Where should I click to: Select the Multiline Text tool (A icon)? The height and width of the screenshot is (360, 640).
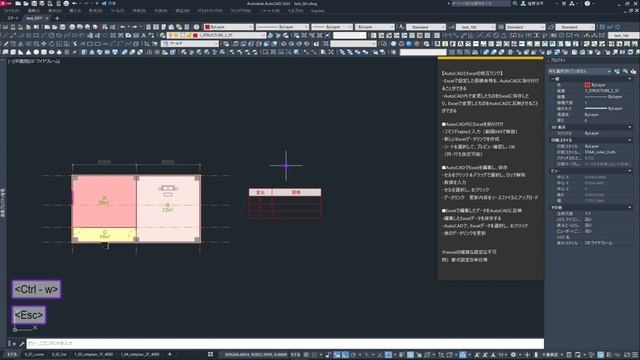point(144,36)
